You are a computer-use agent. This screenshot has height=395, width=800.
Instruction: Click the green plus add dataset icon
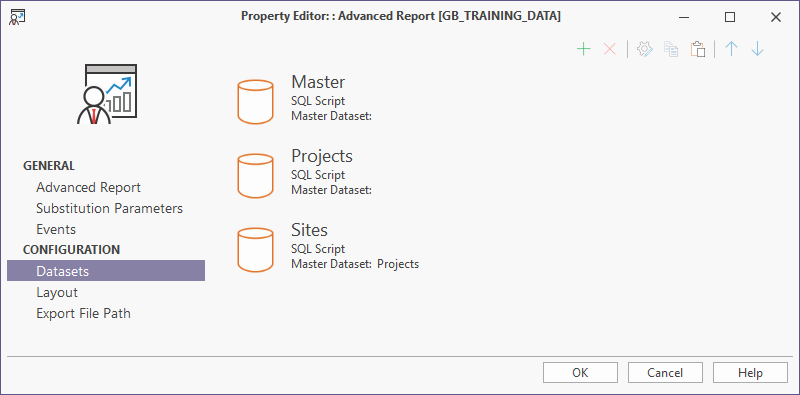pos(583,49)
